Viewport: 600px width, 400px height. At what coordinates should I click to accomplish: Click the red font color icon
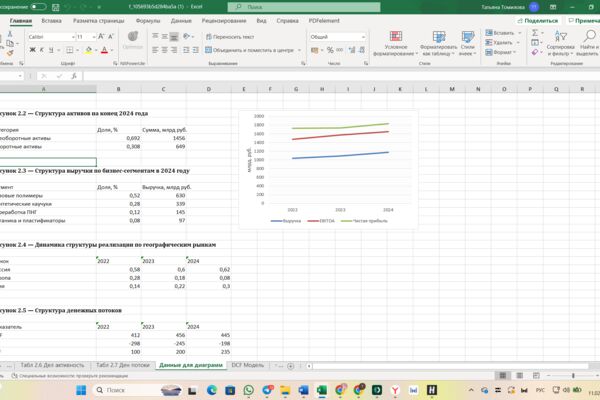coord(104,50)
